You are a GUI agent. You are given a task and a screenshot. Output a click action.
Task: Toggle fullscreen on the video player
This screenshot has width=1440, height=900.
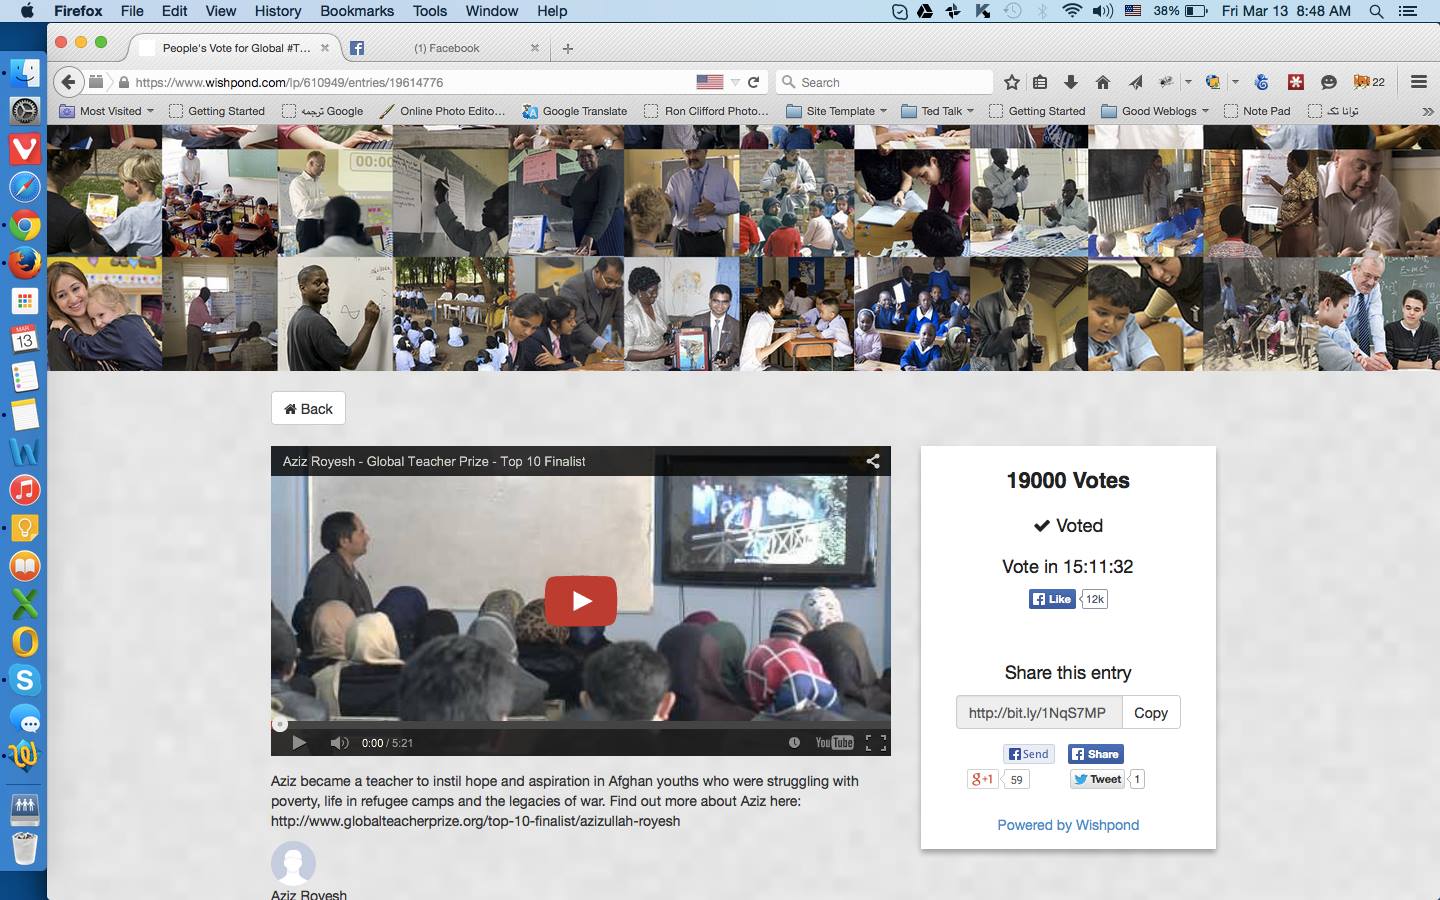coord(876,743)
